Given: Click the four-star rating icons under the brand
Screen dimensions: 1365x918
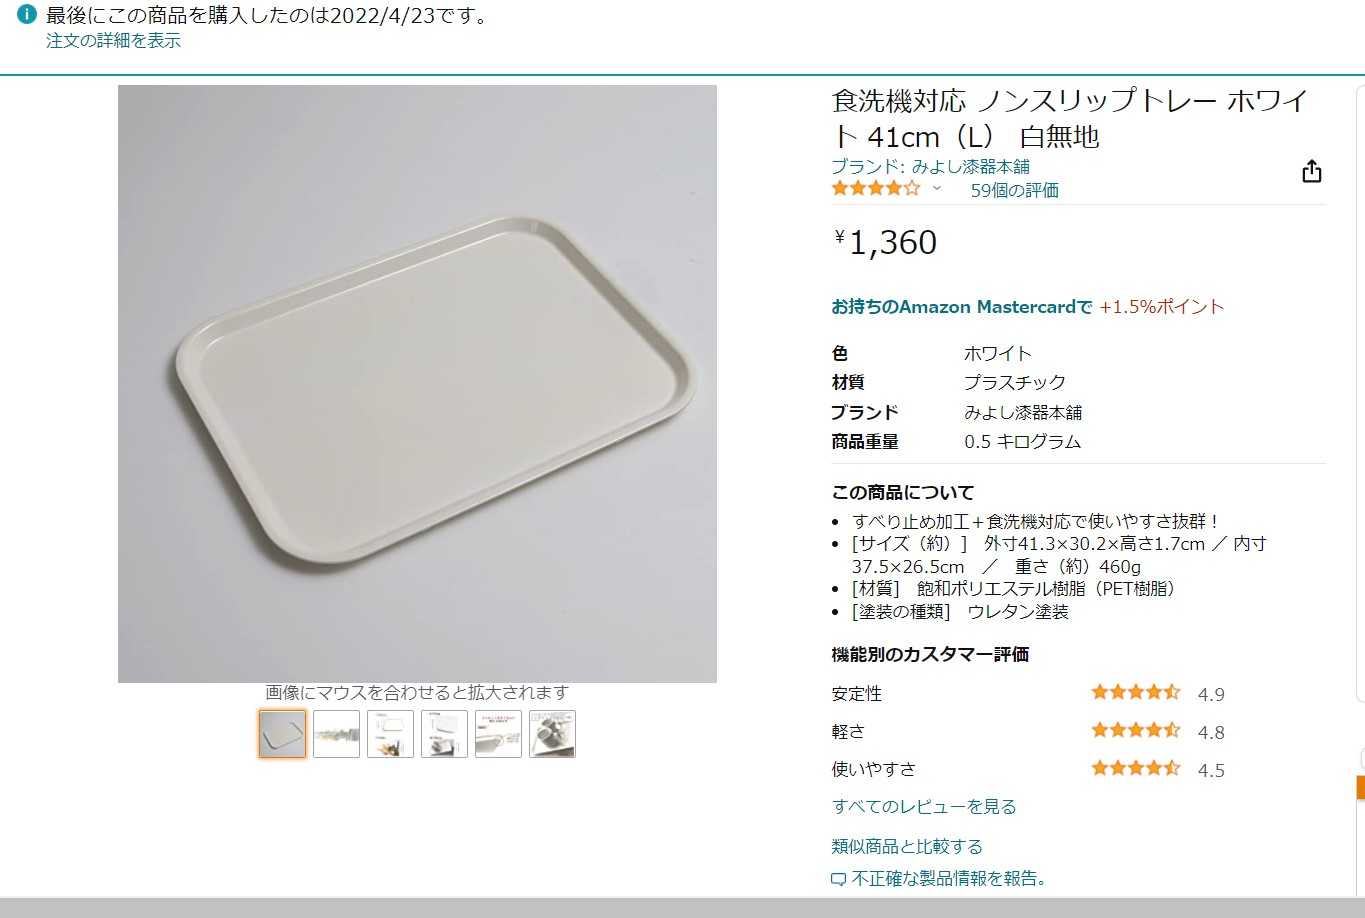Looking at the screenshot, I should coord(876,188).
